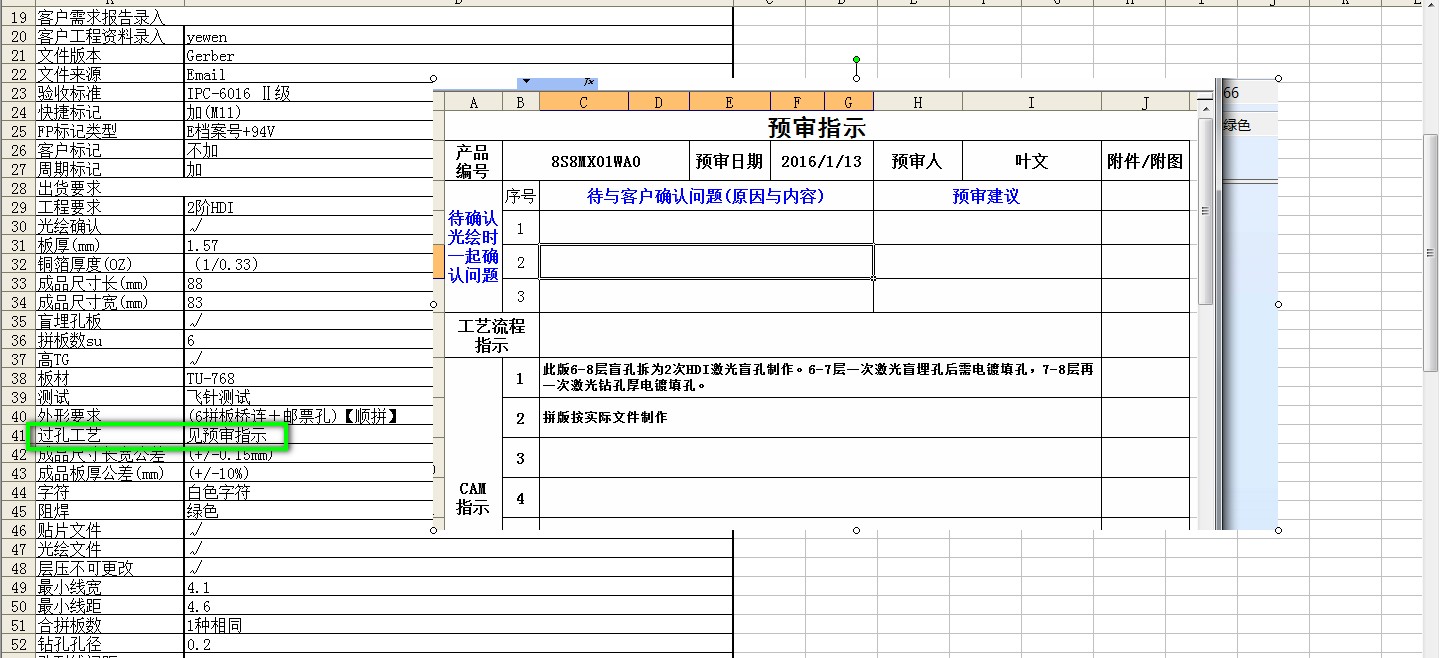Click the 白色字符 value cell
This screenshot has height=658, width=1440.
click(310, 492)
